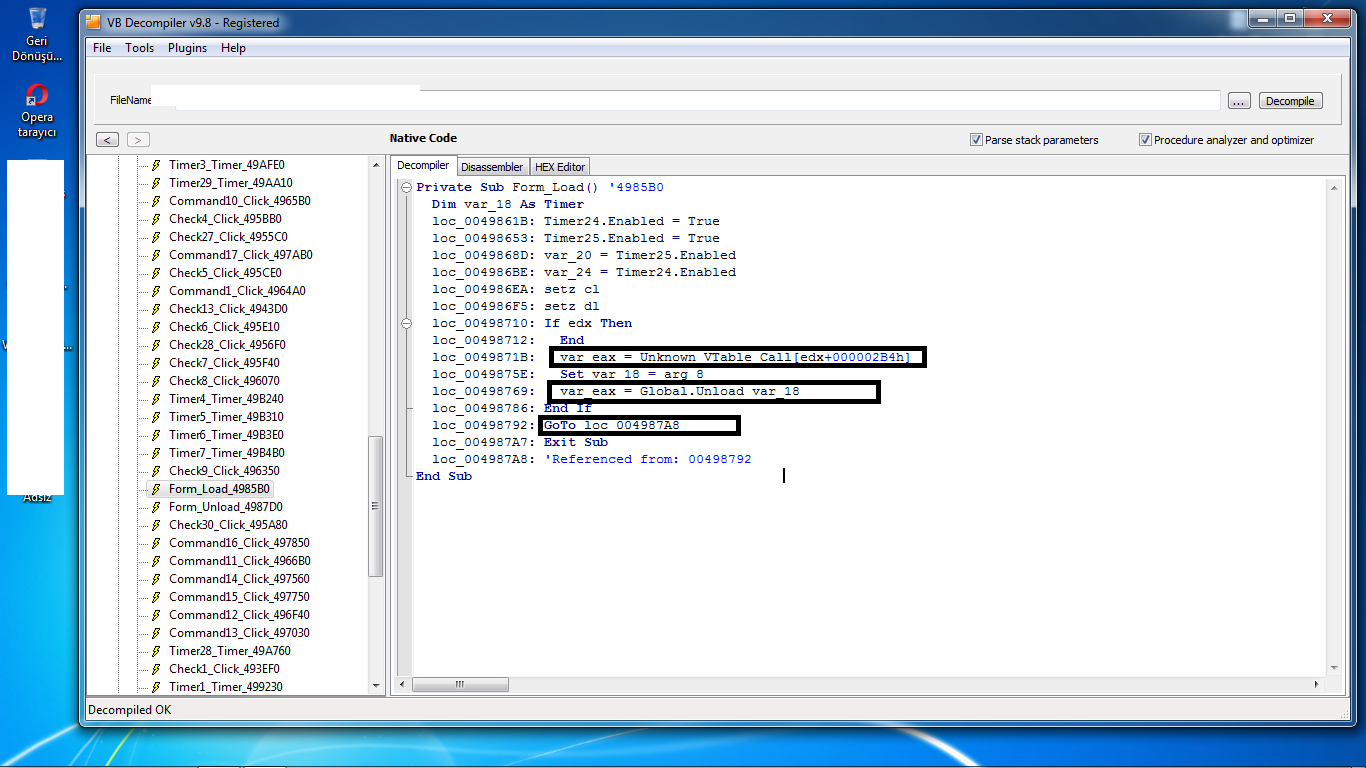Click the lightning icon beside Form_Unload_4987D0
This screenshot has width=1366, height=768.
(x=156, y=507)
